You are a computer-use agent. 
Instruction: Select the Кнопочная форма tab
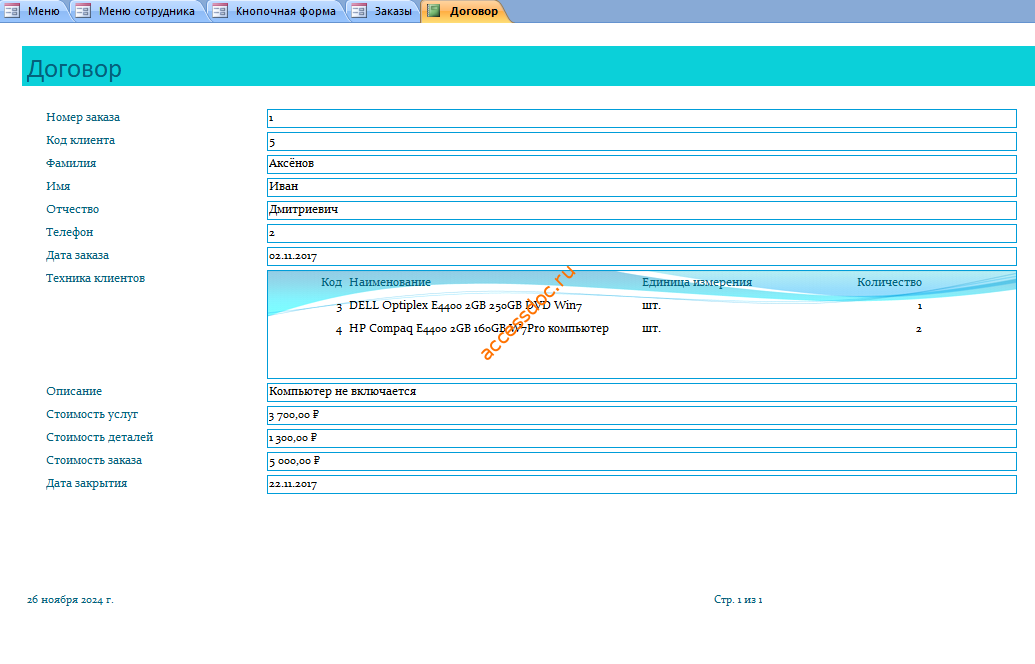coord(276,11)
